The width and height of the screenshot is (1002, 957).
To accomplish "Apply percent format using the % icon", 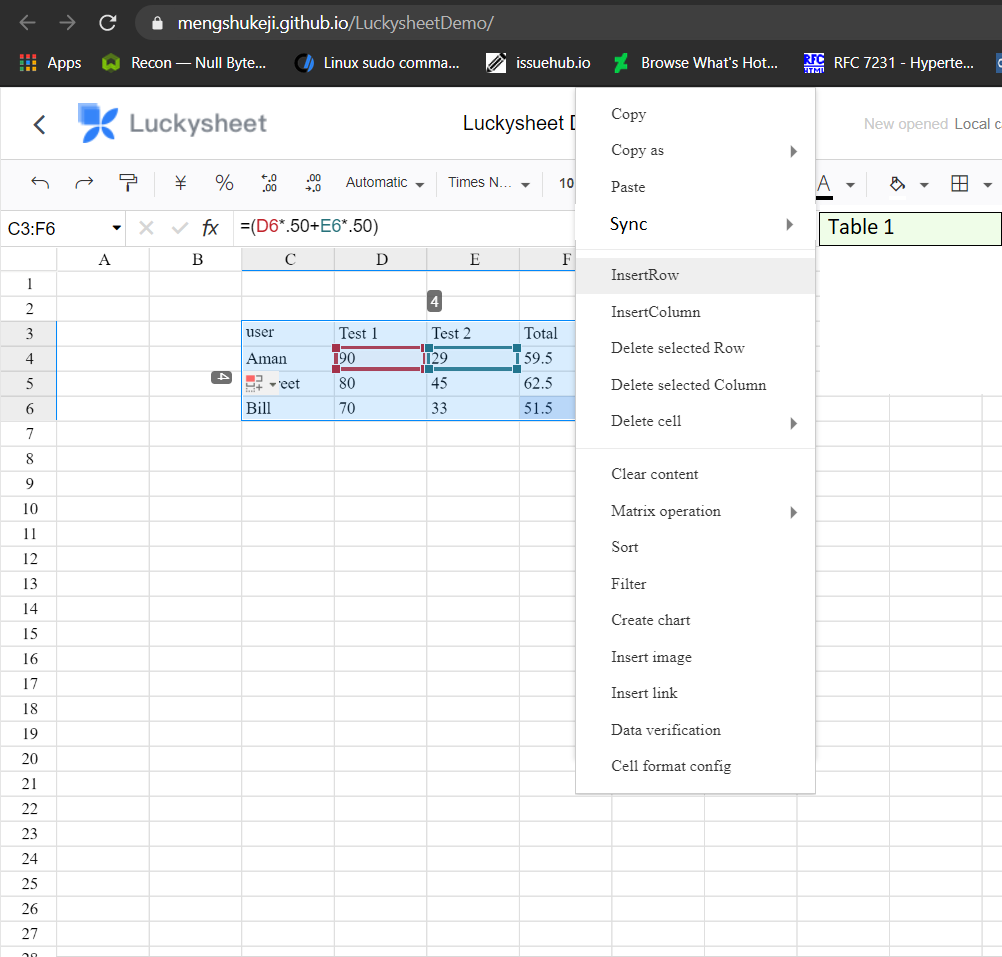I will pyautogui.click(x=224, y=183).
